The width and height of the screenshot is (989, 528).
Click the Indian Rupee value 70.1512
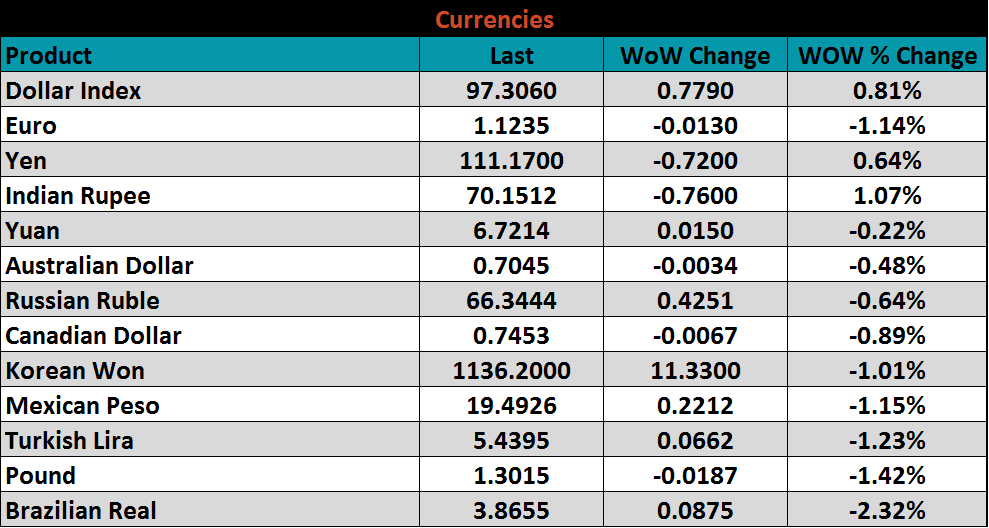511,196
